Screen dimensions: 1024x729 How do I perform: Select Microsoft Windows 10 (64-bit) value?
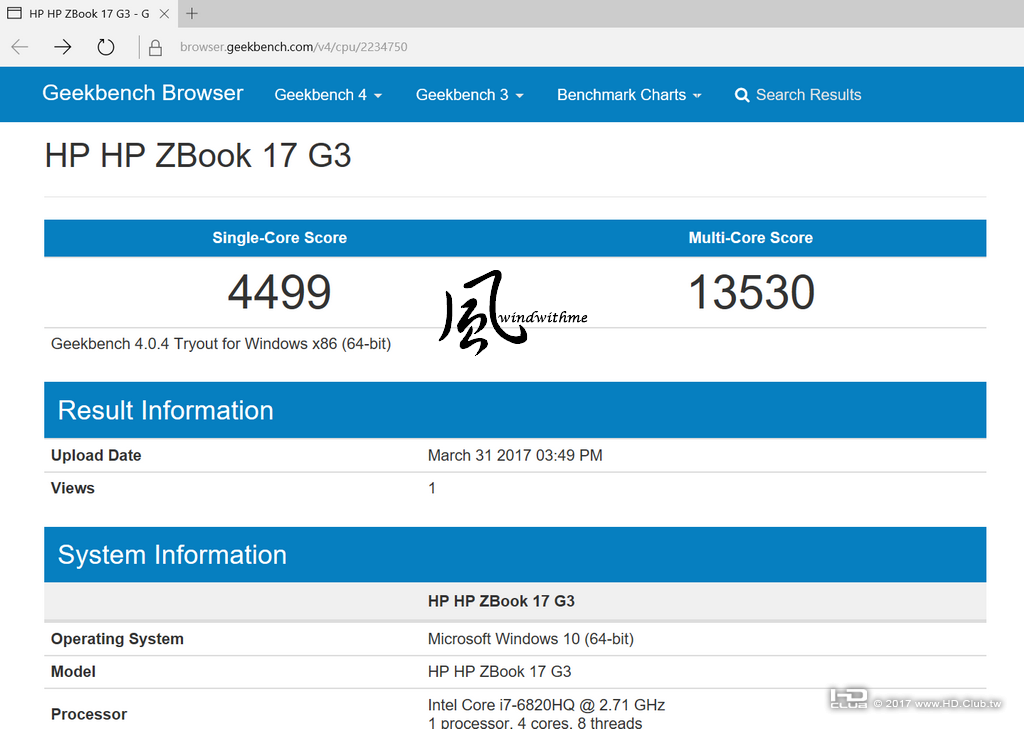tap(530, 639)
